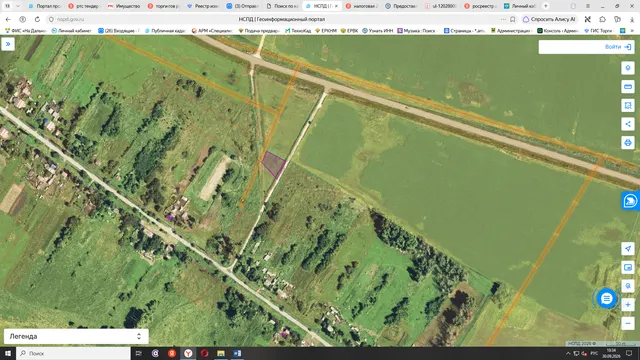
Task: Switch to the Имущество tab
Action: (x=124, y=6)
